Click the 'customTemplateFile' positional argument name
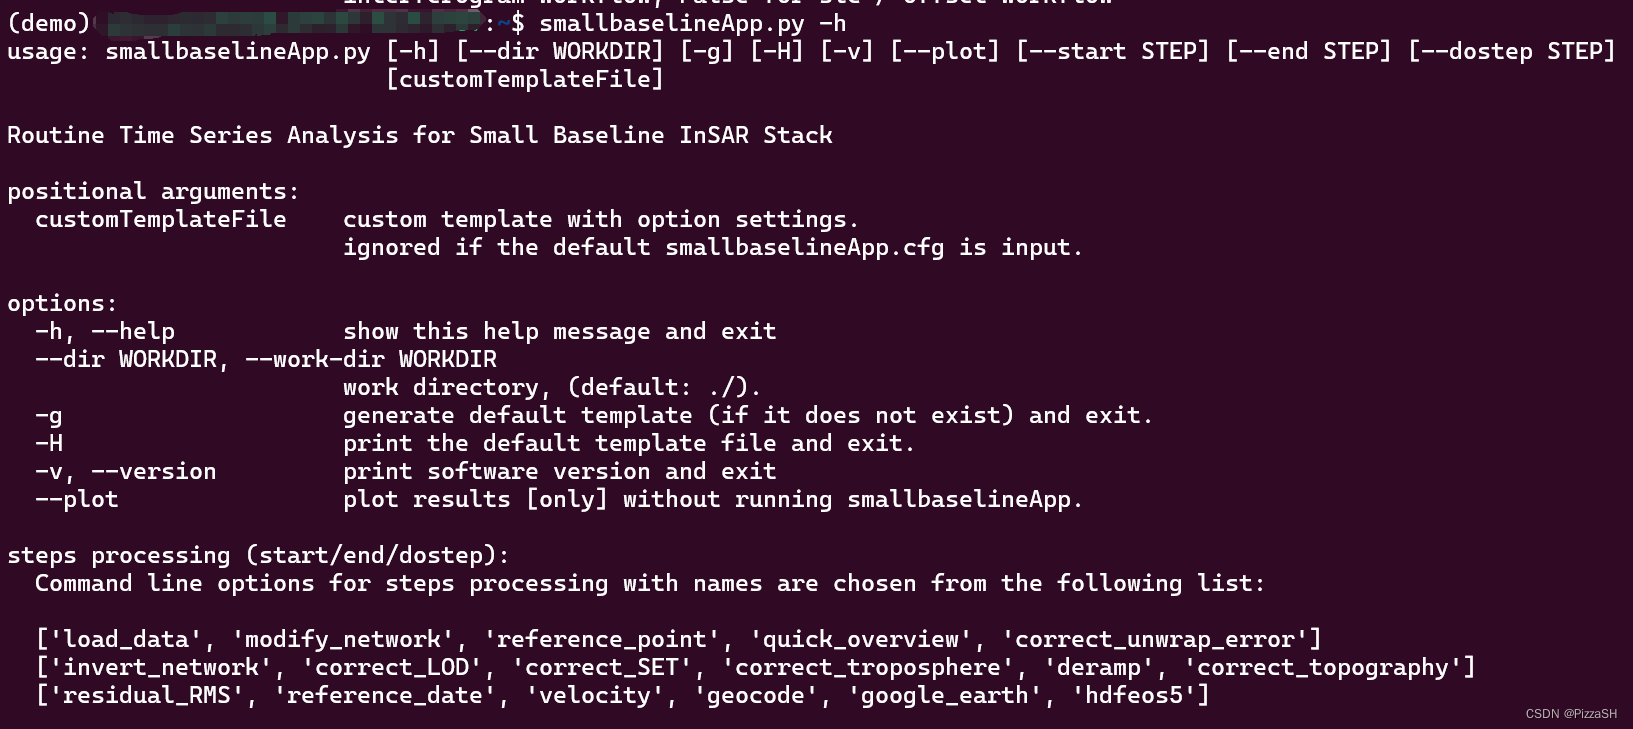1633x729 pixels. click(161, 219)
